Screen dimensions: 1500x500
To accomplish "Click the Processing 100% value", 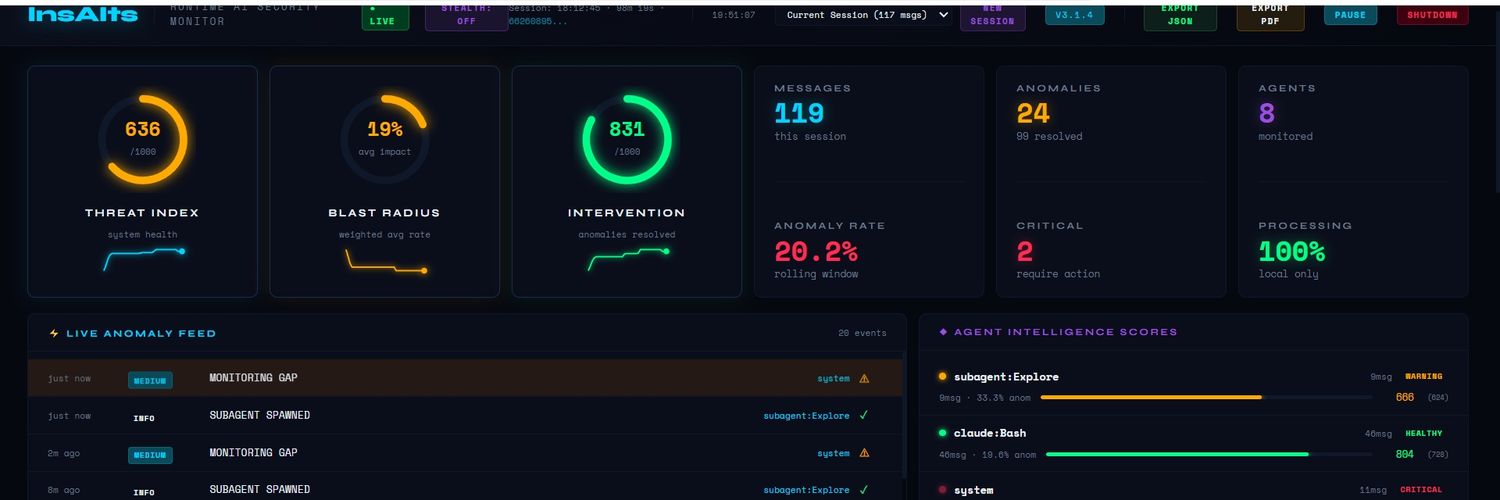I will coord(1292,251).
